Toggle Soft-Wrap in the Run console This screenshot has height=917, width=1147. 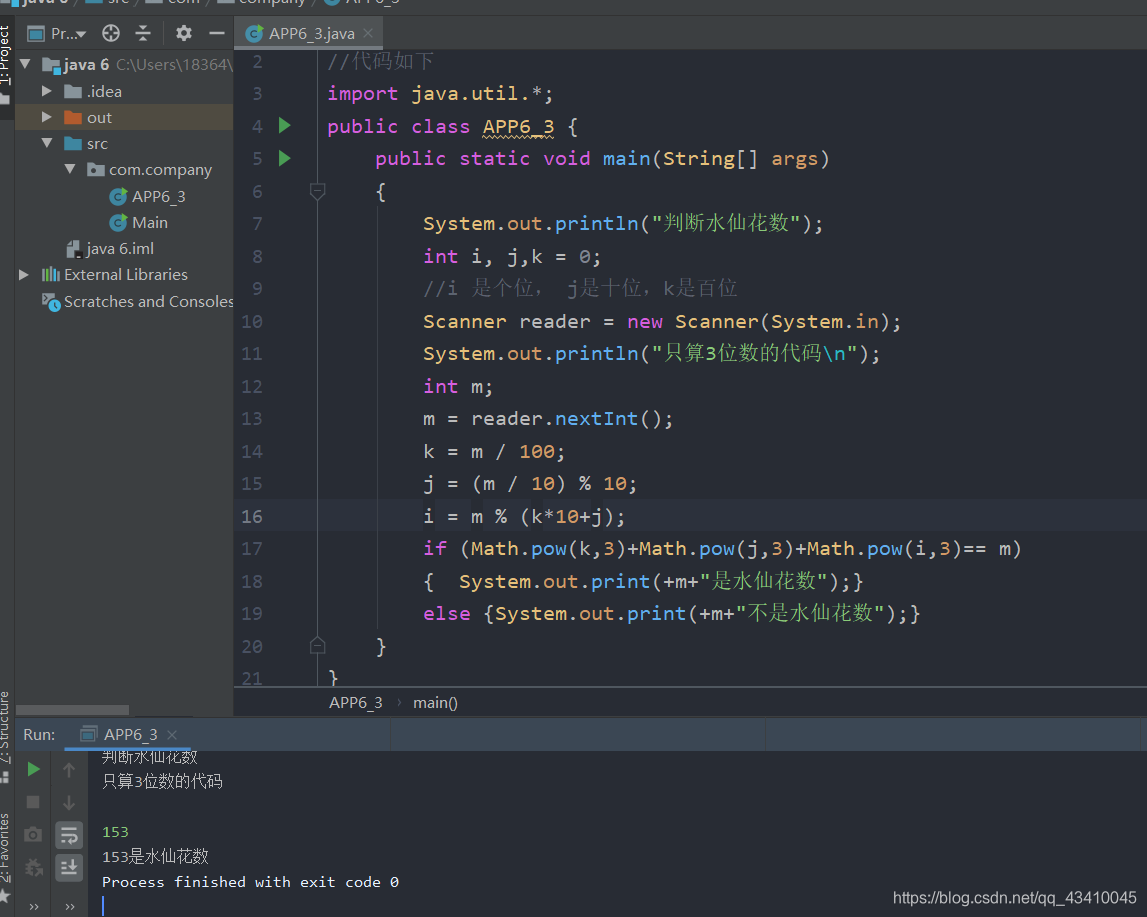tap(69, 834)
